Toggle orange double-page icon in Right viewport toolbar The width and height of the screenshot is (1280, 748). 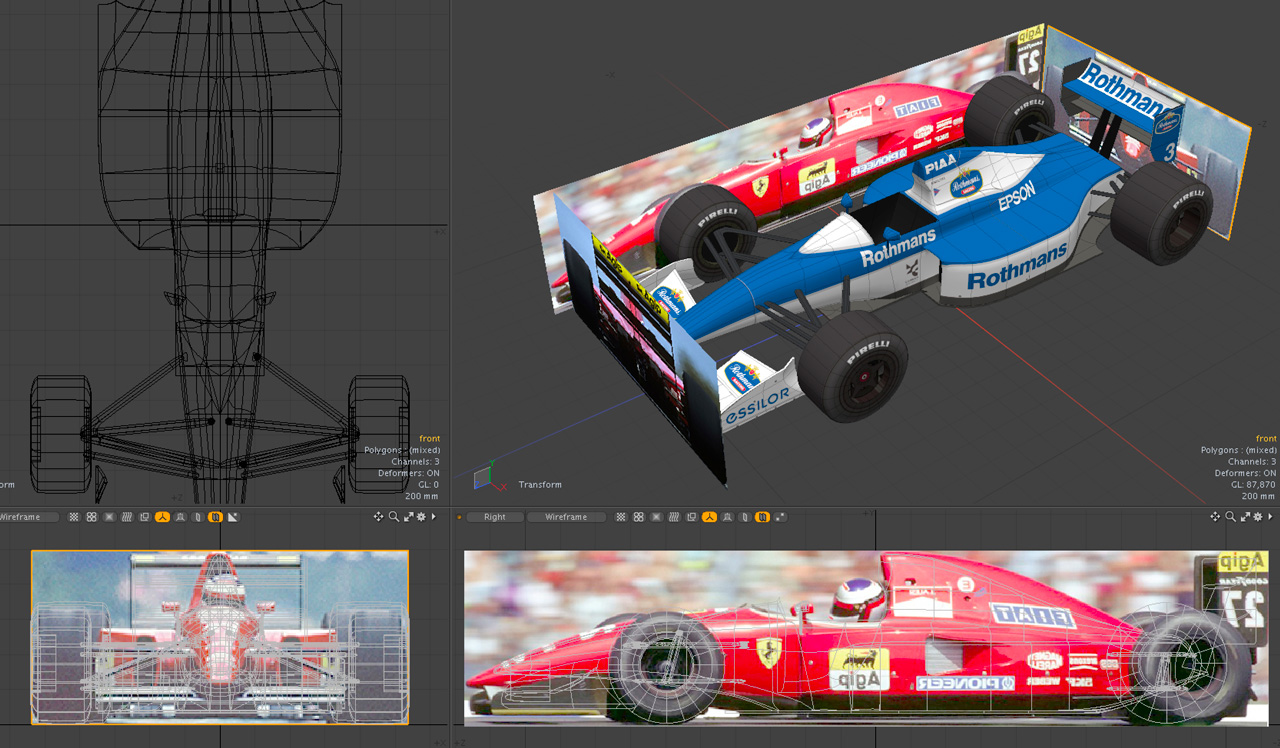click(762, 517)
